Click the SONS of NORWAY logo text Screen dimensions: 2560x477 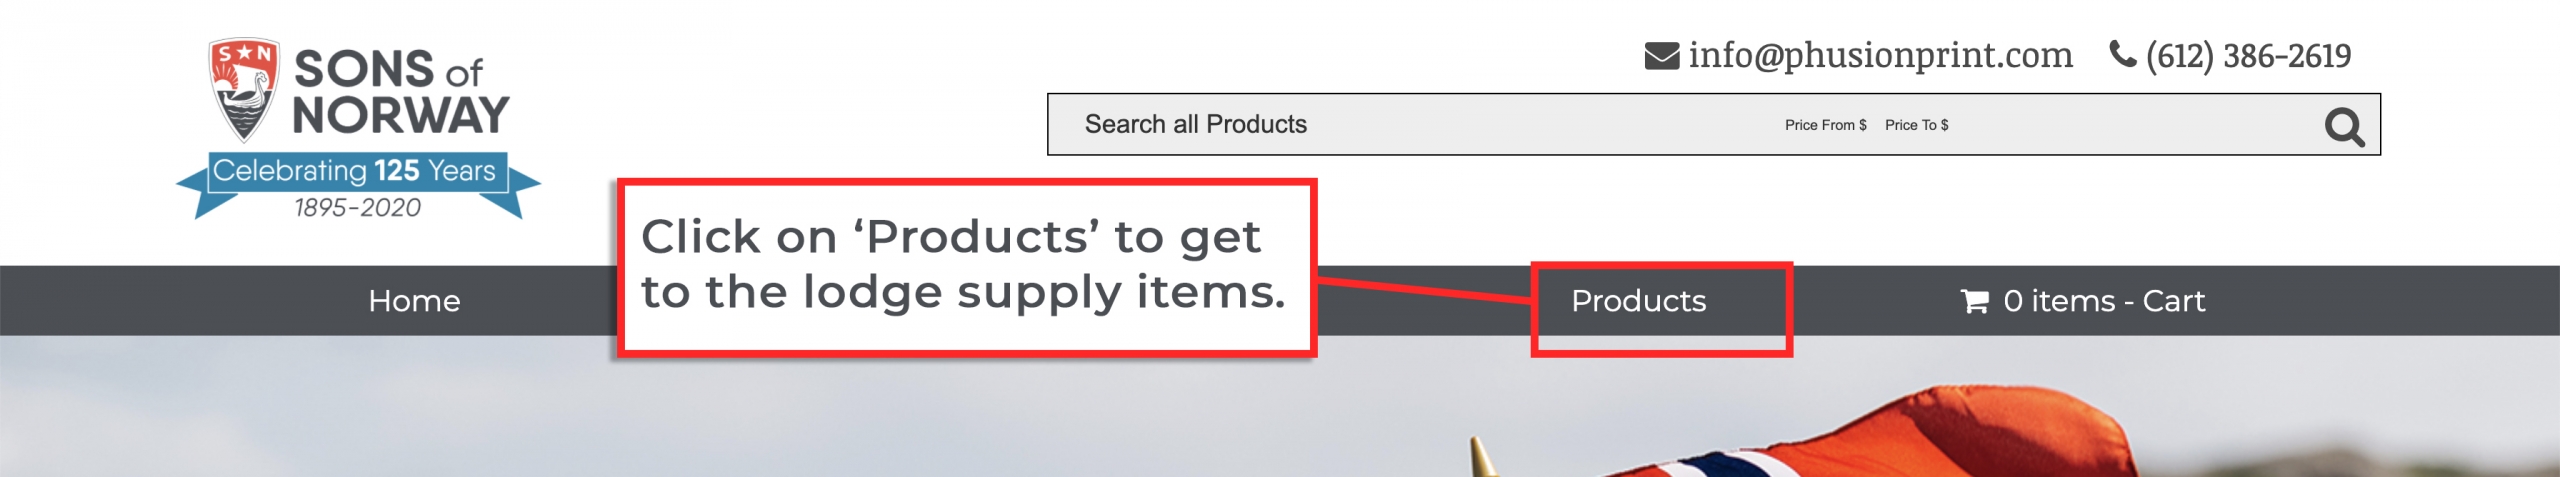pos(400,91)
